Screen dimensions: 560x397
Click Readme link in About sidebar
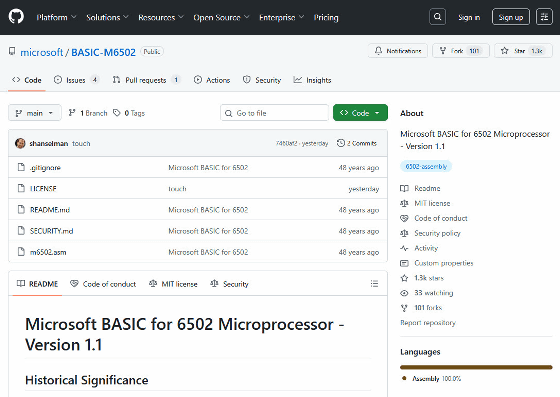click(x=420, y=188)
